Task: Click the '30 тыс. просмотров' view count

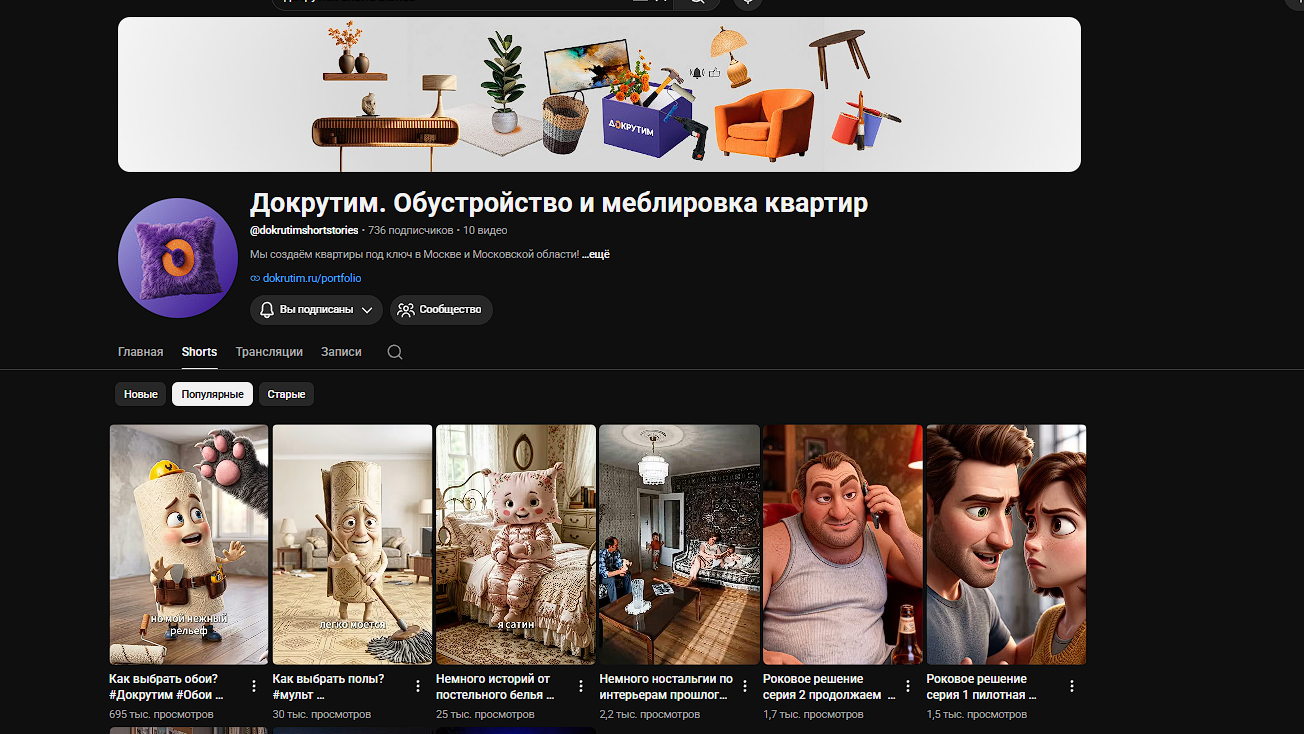Action: (x=322, y=715)
